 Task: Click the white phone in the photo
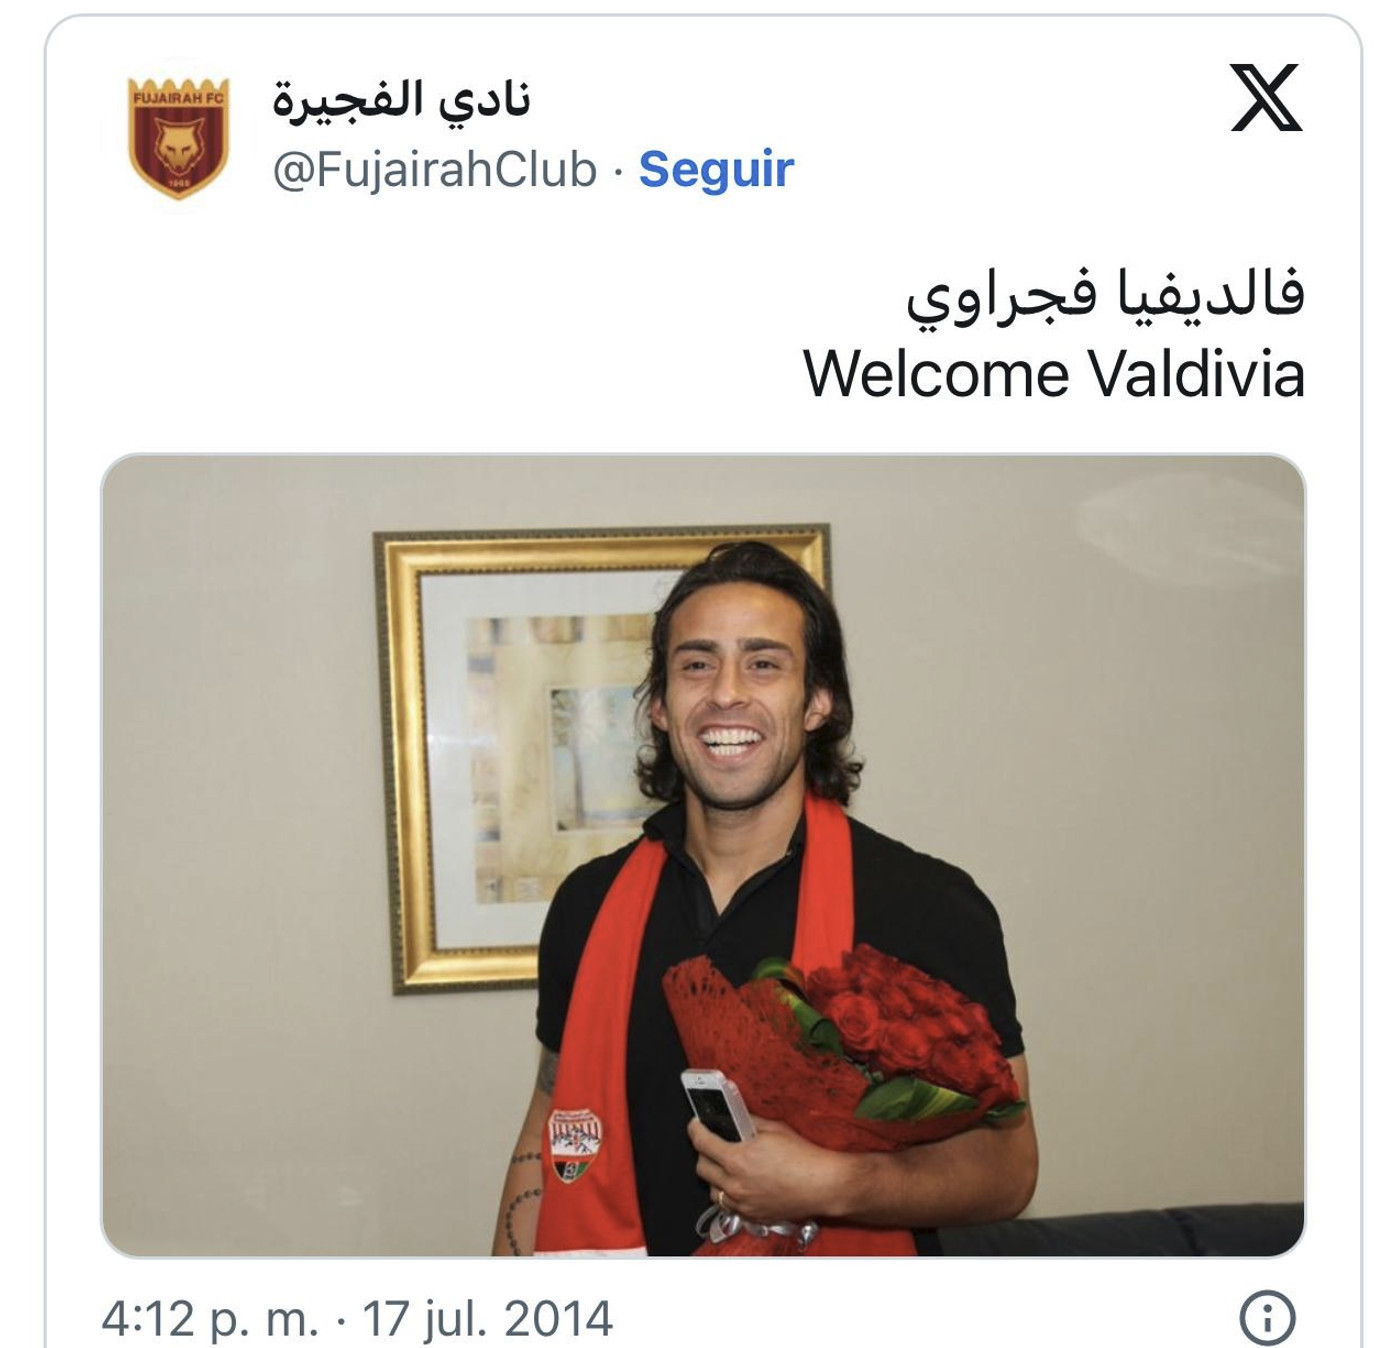coord(717,1105)
